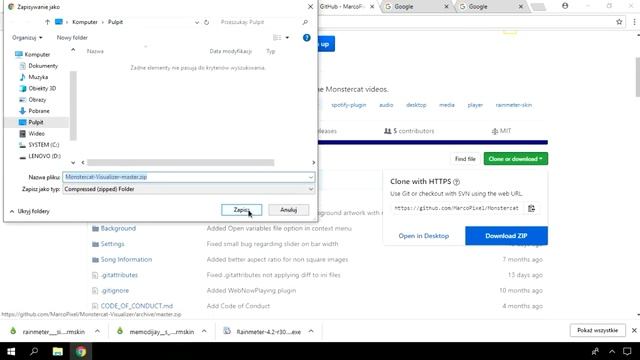Click the Komputer breadcrumb in path
The height and width of the screenshot is (360, 640).
point(84,22)
